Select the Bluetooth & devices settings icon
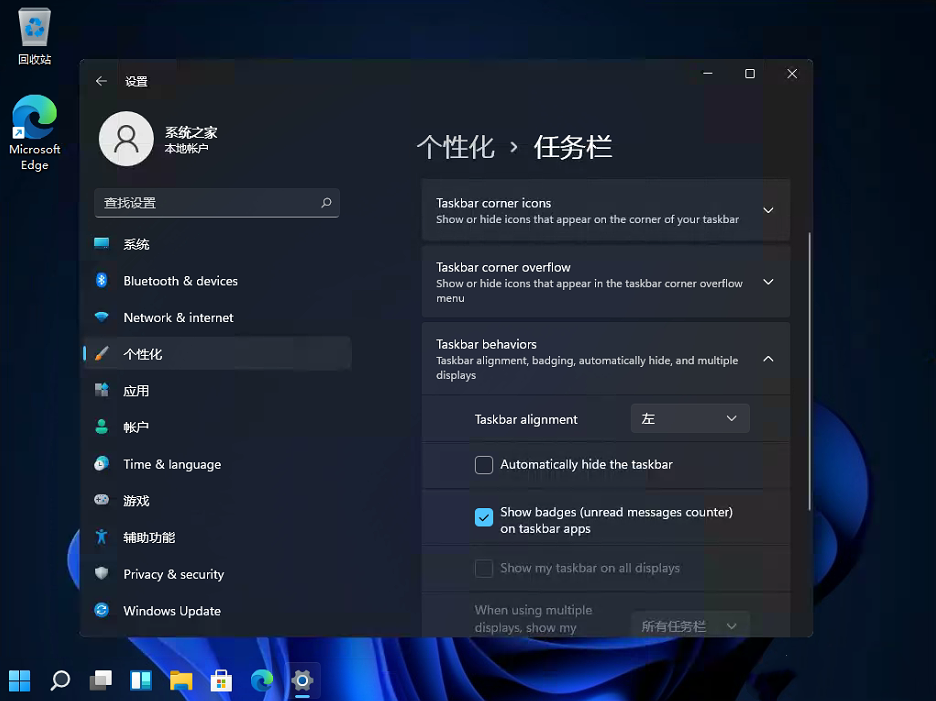The height and width of the screenshot is (701, 936). 101,281
